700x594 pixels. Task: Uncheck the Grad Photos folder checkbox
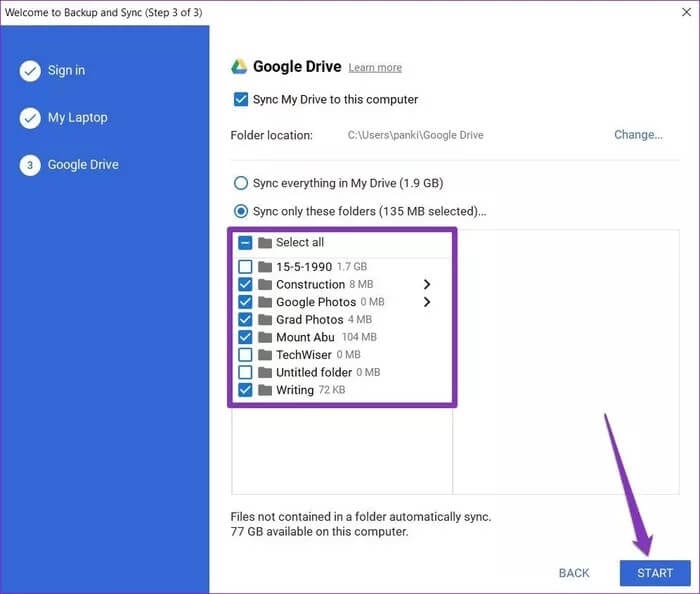245,320
